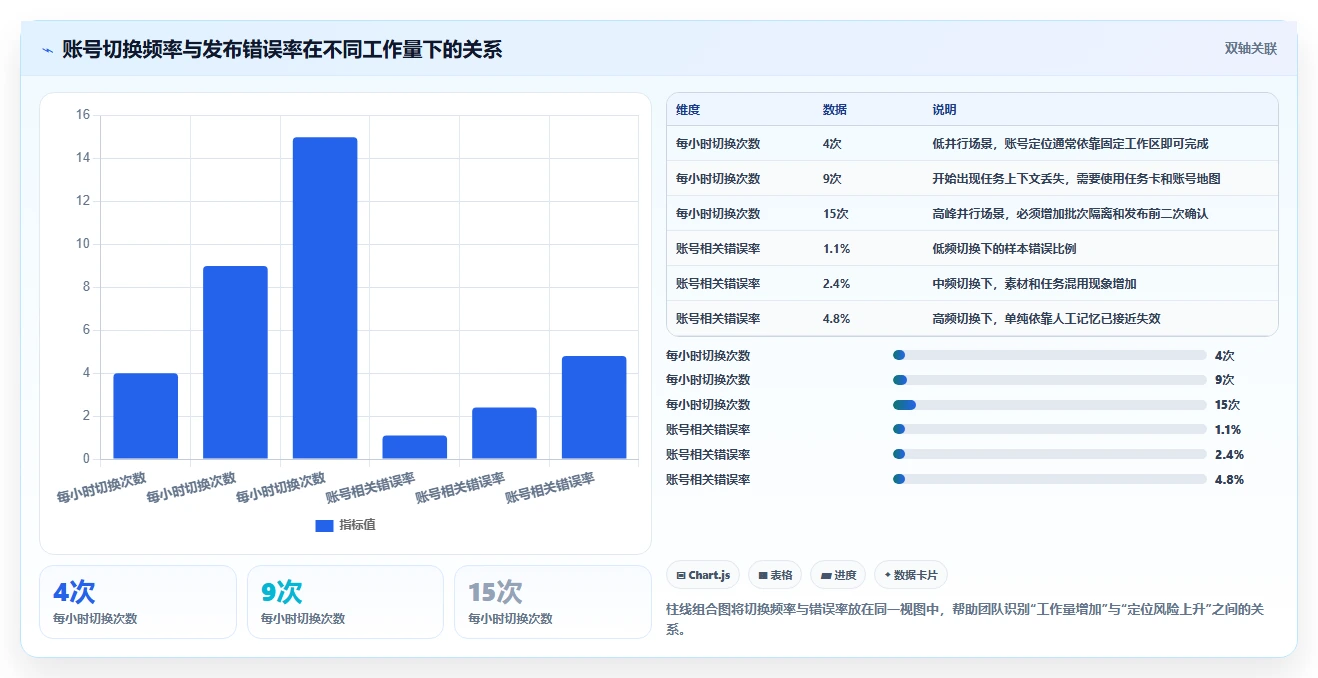Click the table cell '高频切换下，单纯依靠人工记忆已接近失效'
The image size is (1318, 678).
click(1046, 319)
